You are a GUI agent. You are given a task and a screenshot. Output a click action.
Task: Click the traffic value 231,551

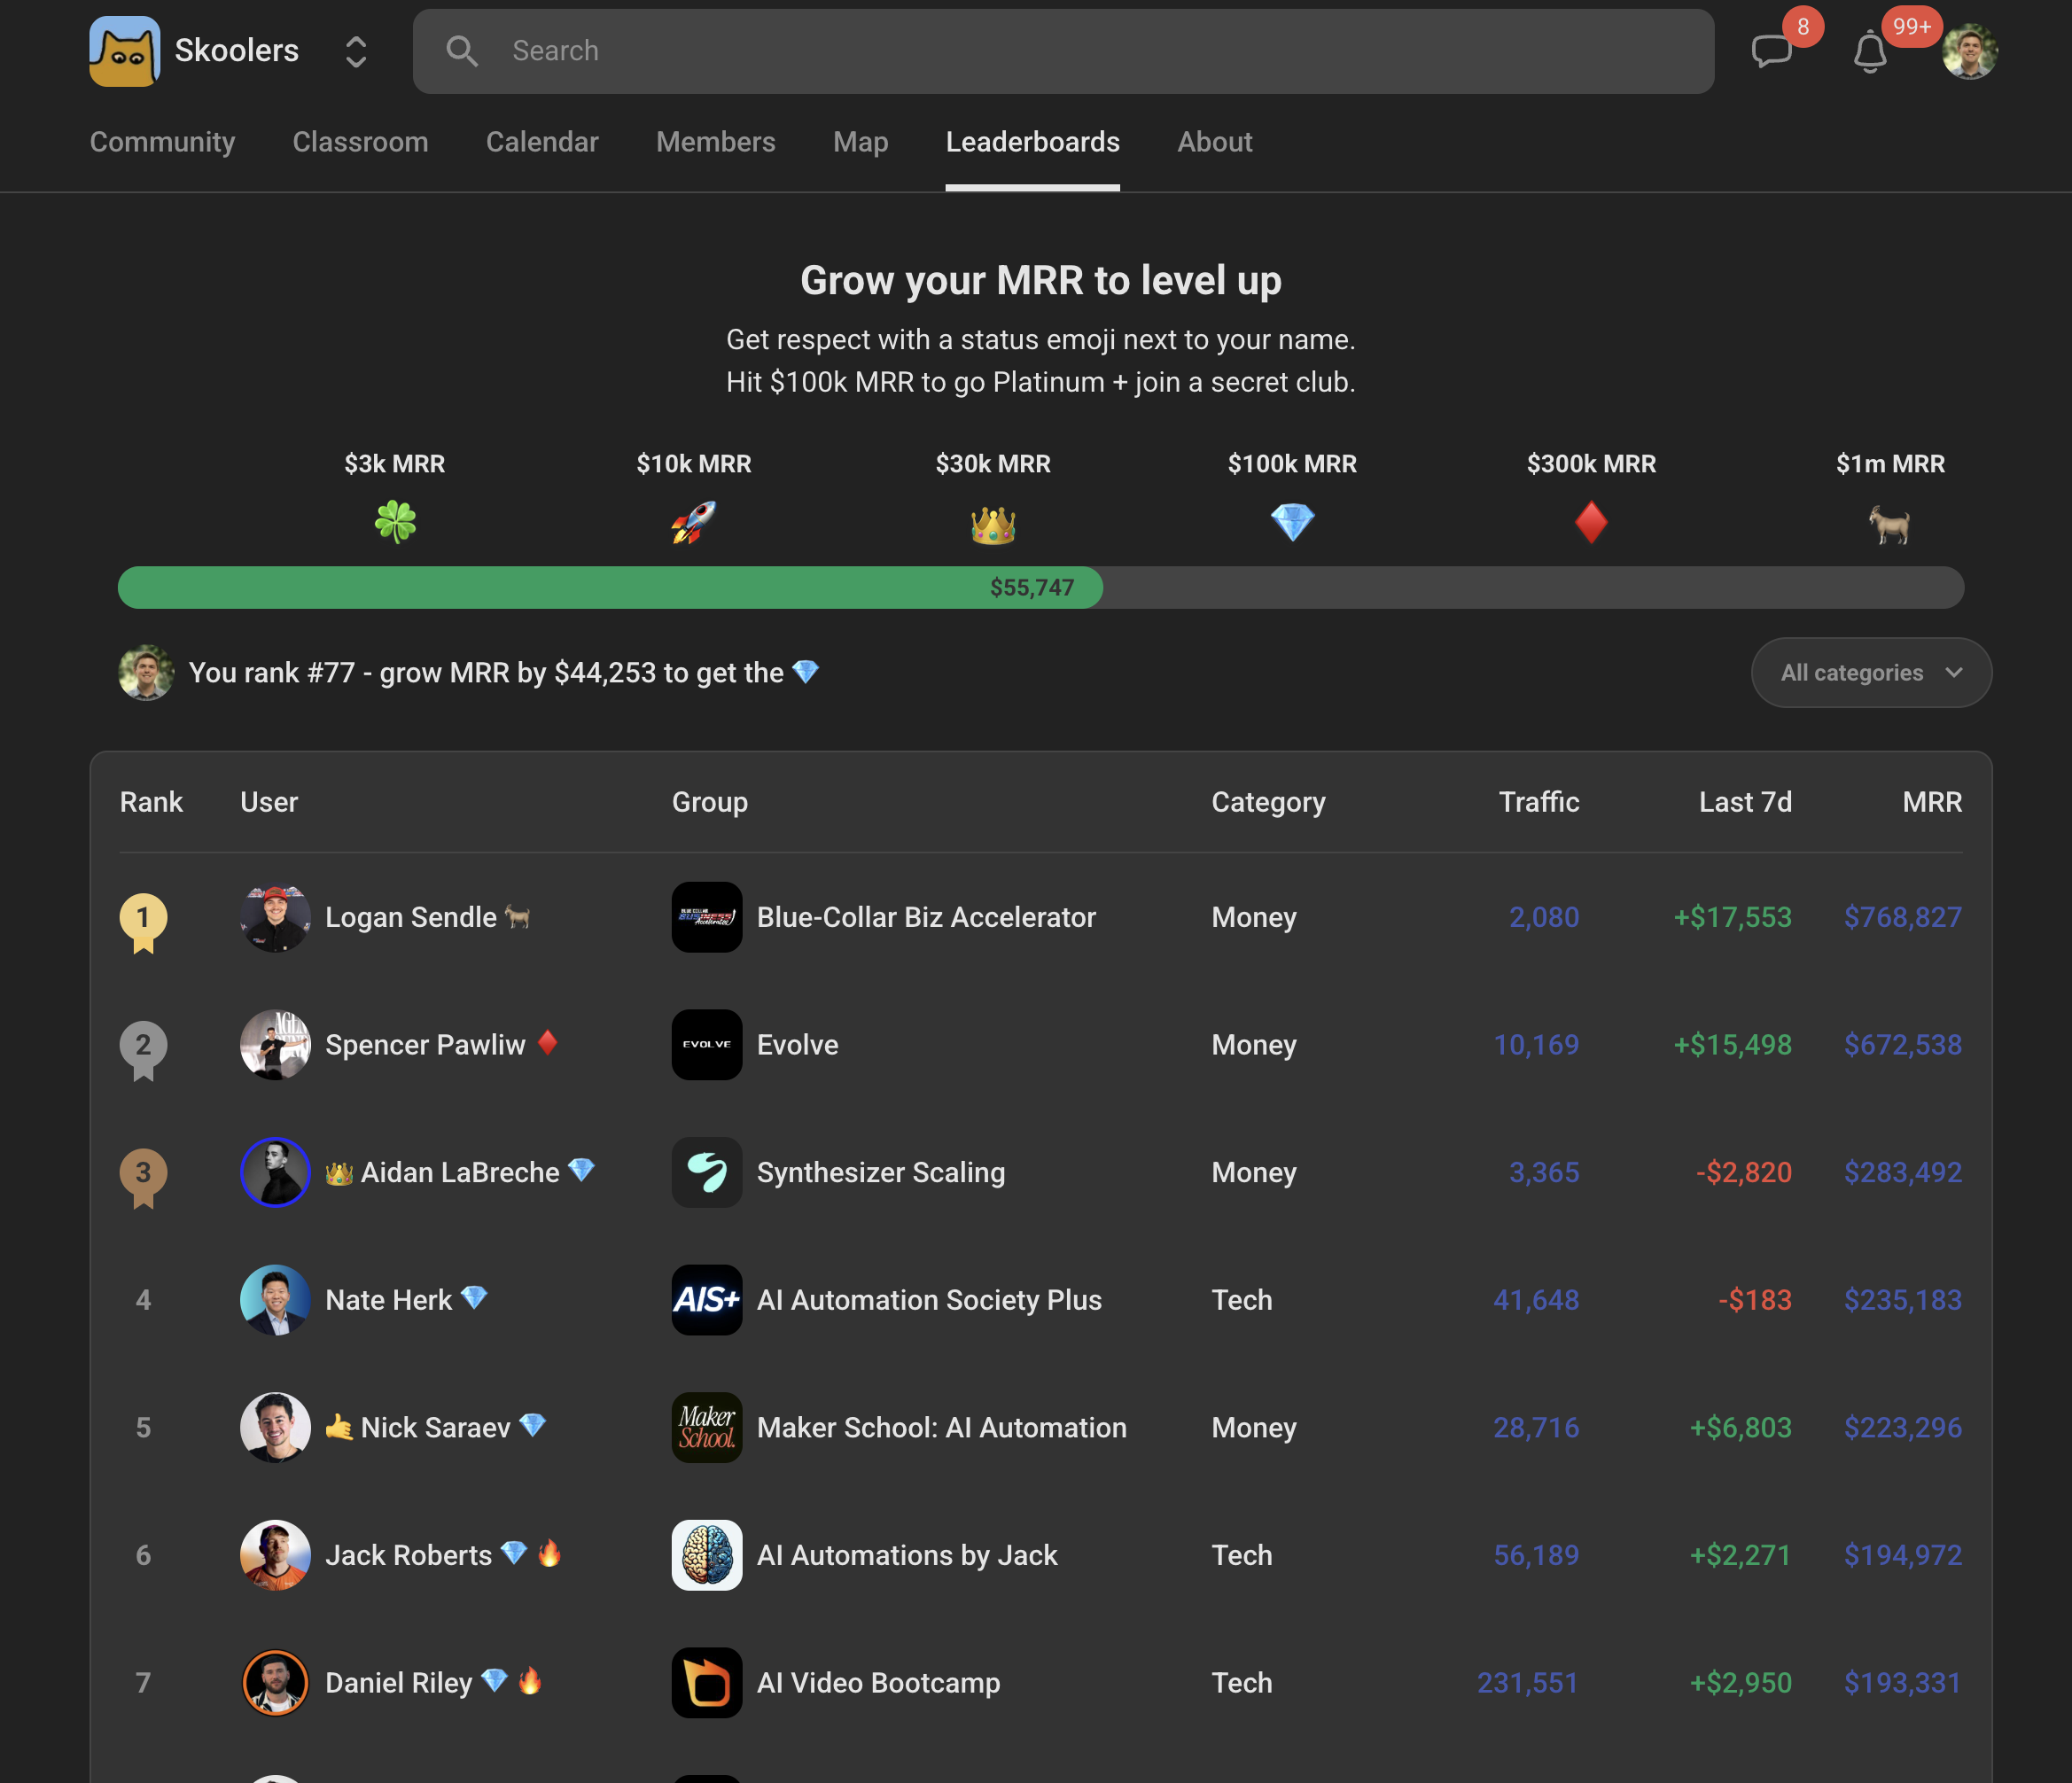point(1528,1683)
